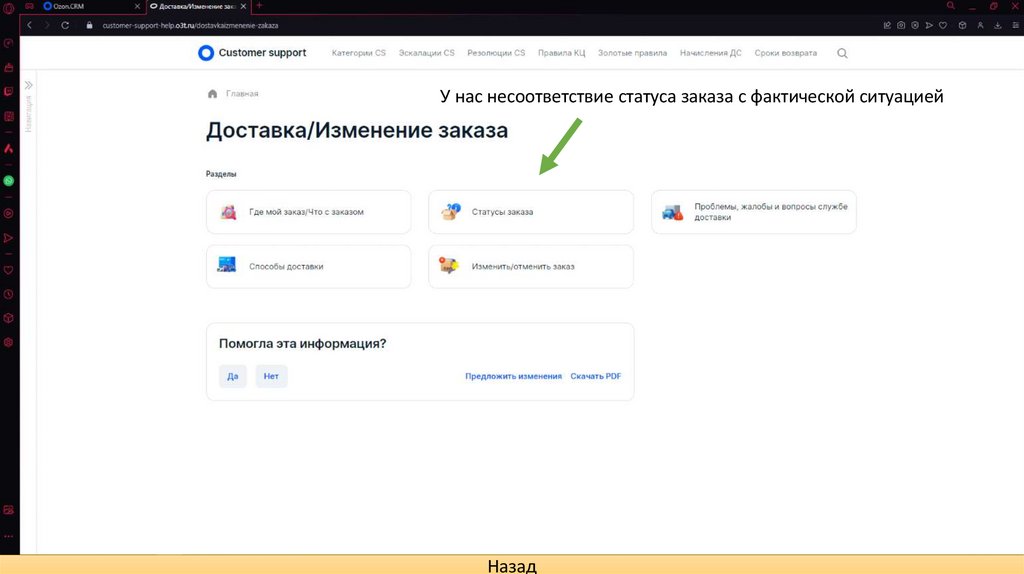Open Easy Setup menu icon at toolbar end
The image size is (1024, 574).
point(1016,25)
